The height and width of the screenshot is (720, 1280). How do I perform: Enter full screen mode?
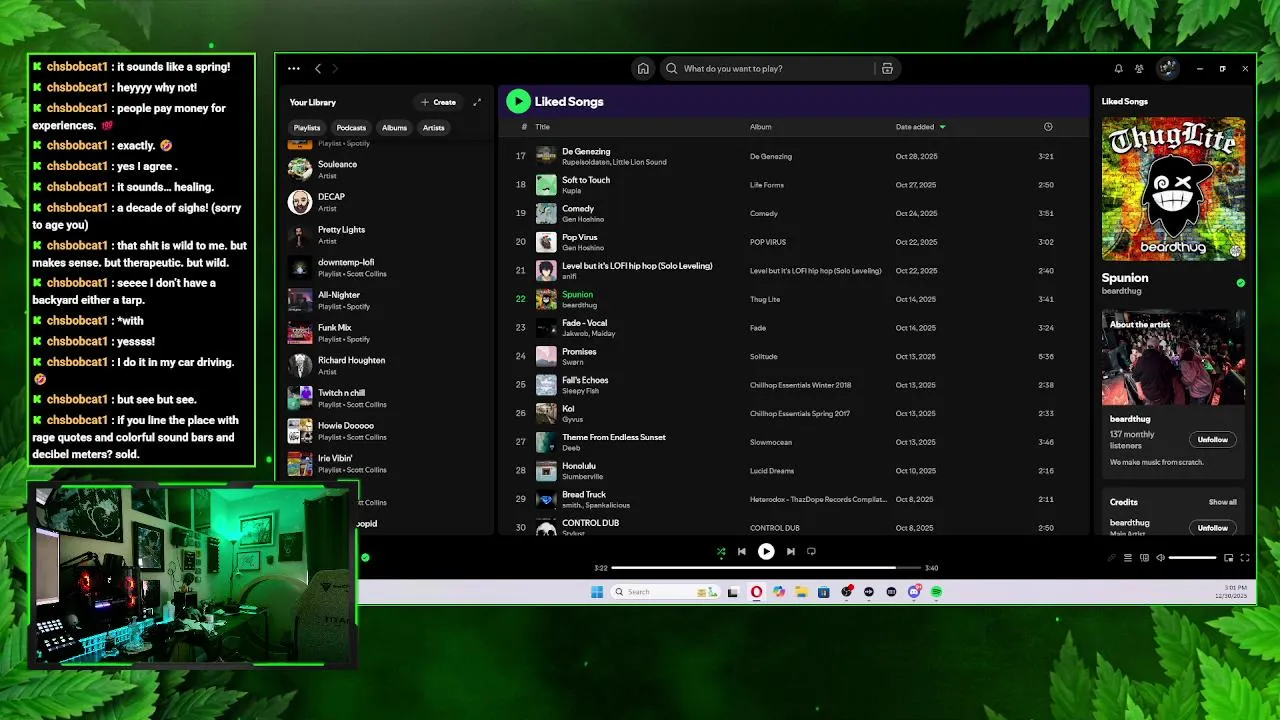(x=1245, y=558)
